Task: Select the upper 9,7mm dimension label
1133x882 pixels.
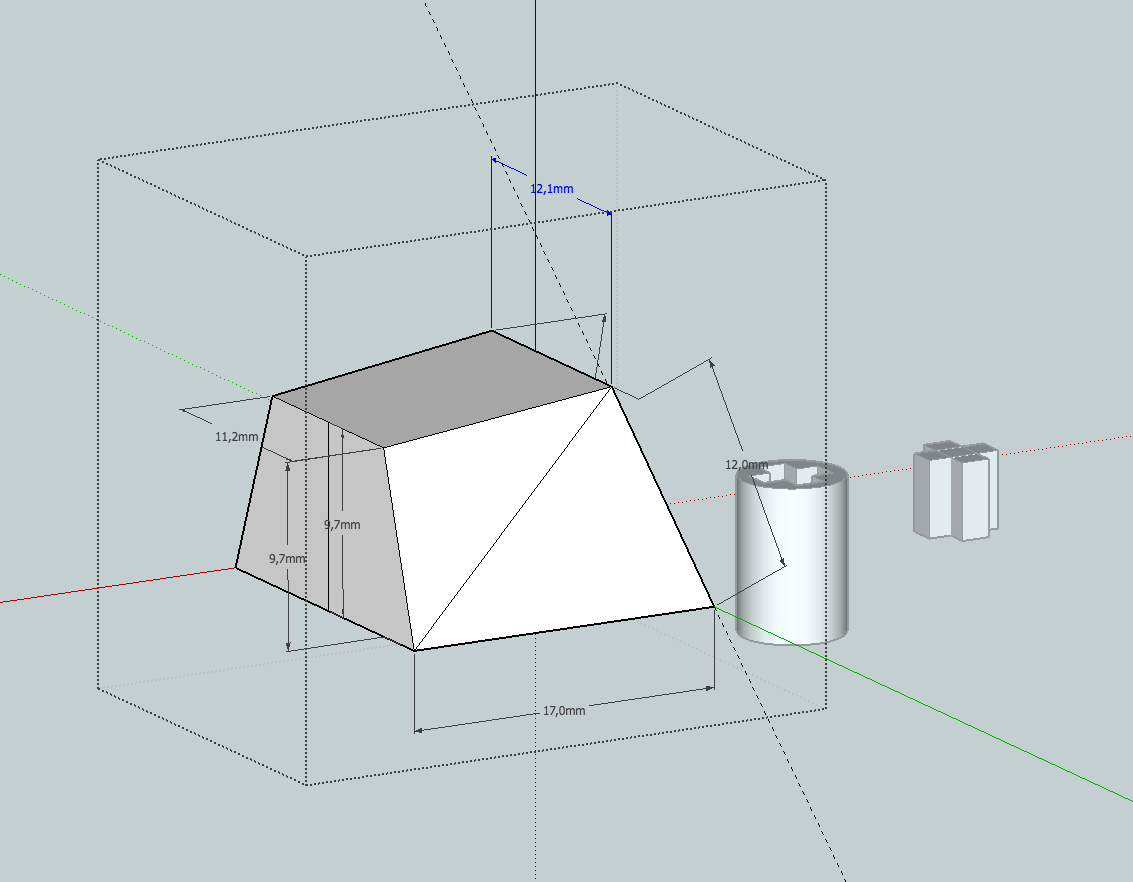Action: [340, 523]
